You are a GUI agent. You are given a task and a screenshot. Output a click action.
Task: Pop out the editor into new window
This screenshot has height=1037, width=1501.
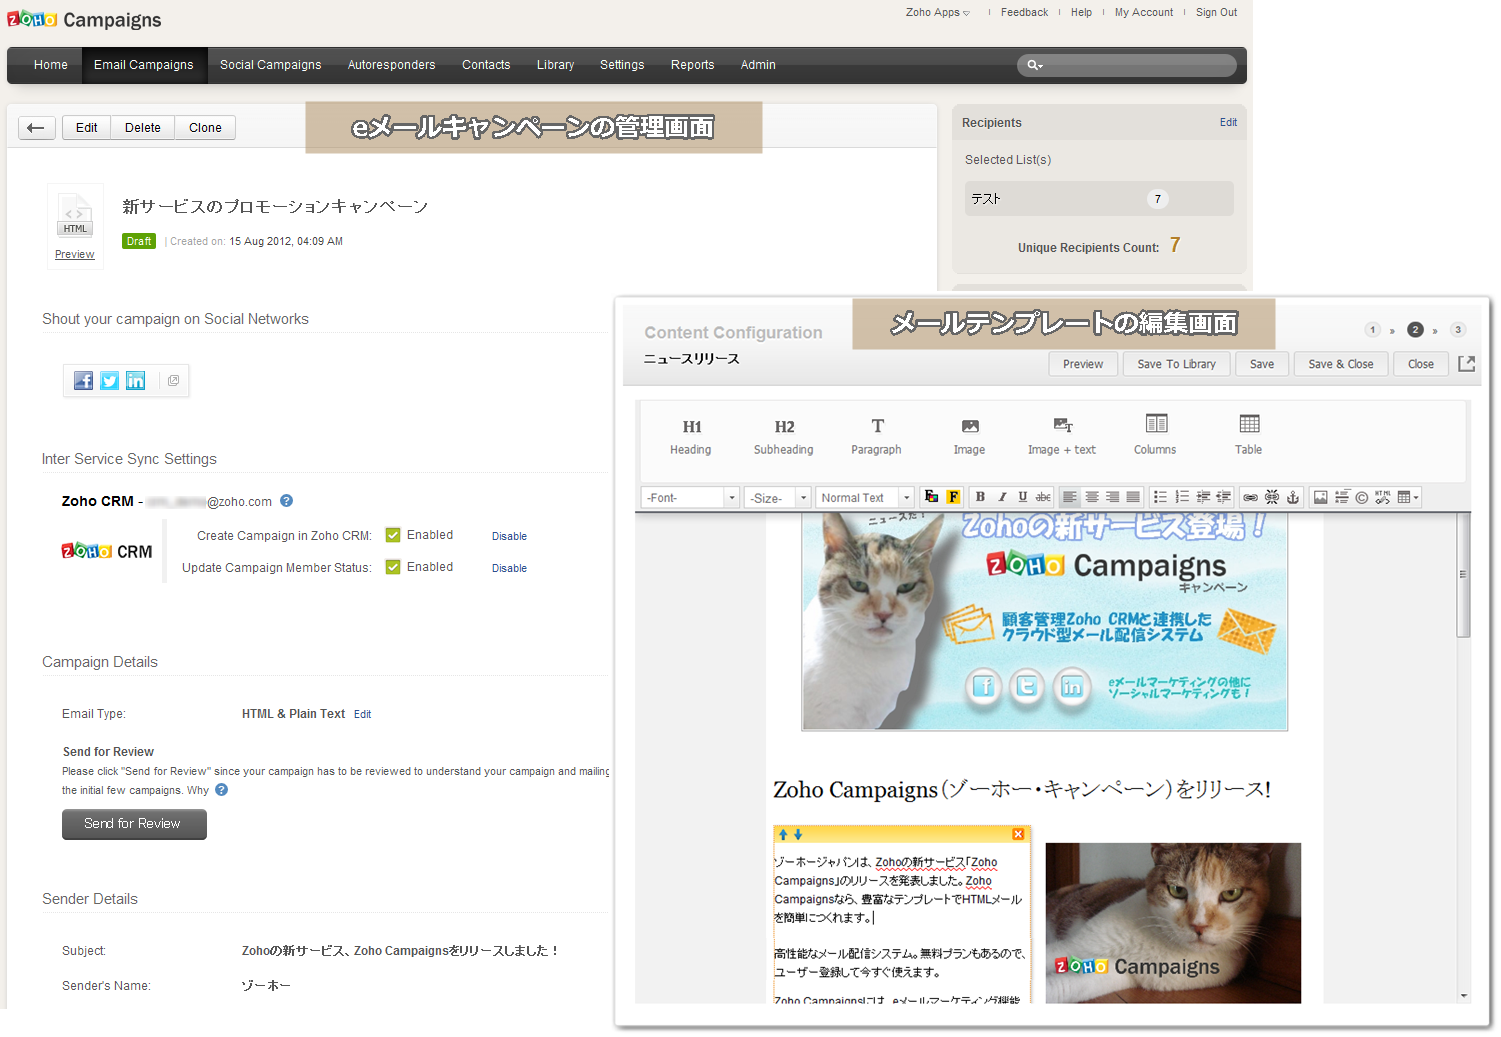coord(1467,364)
